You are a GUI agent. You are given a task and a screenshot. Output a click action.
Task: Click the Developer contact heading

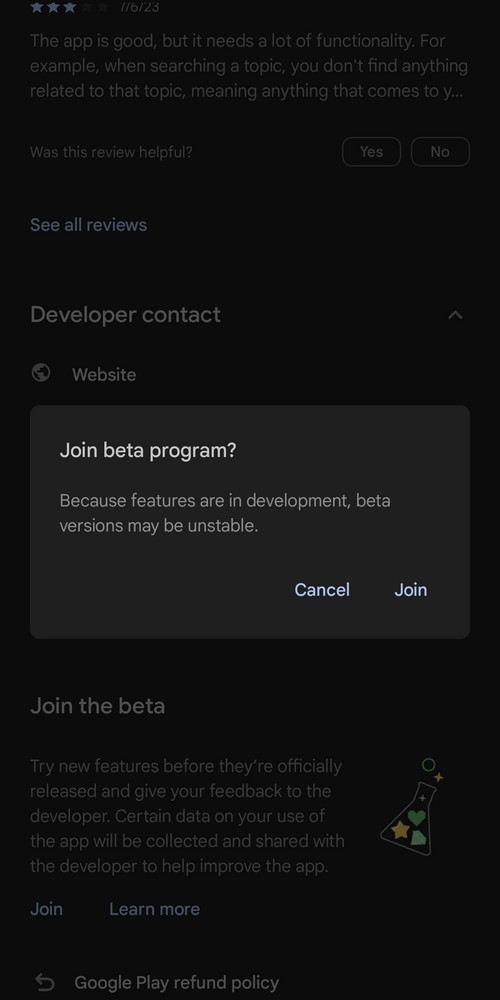point(126,314)
